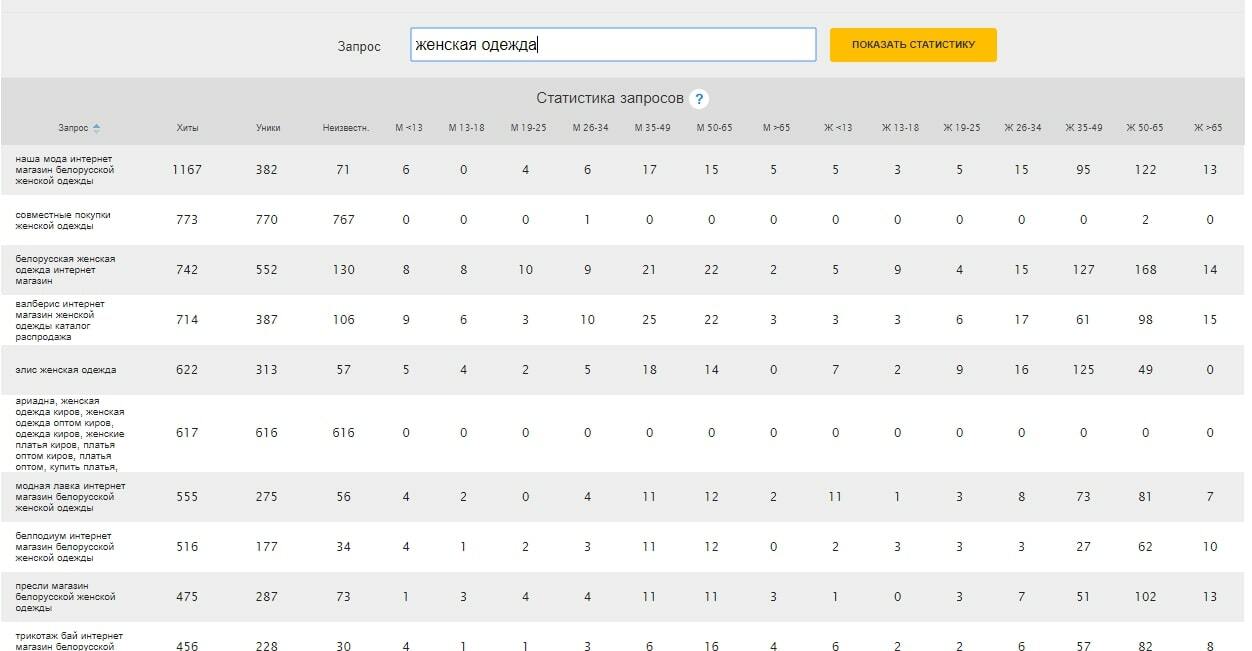Click hits value 475
This screenshot has height=651, width=1252.
(187, 597)
